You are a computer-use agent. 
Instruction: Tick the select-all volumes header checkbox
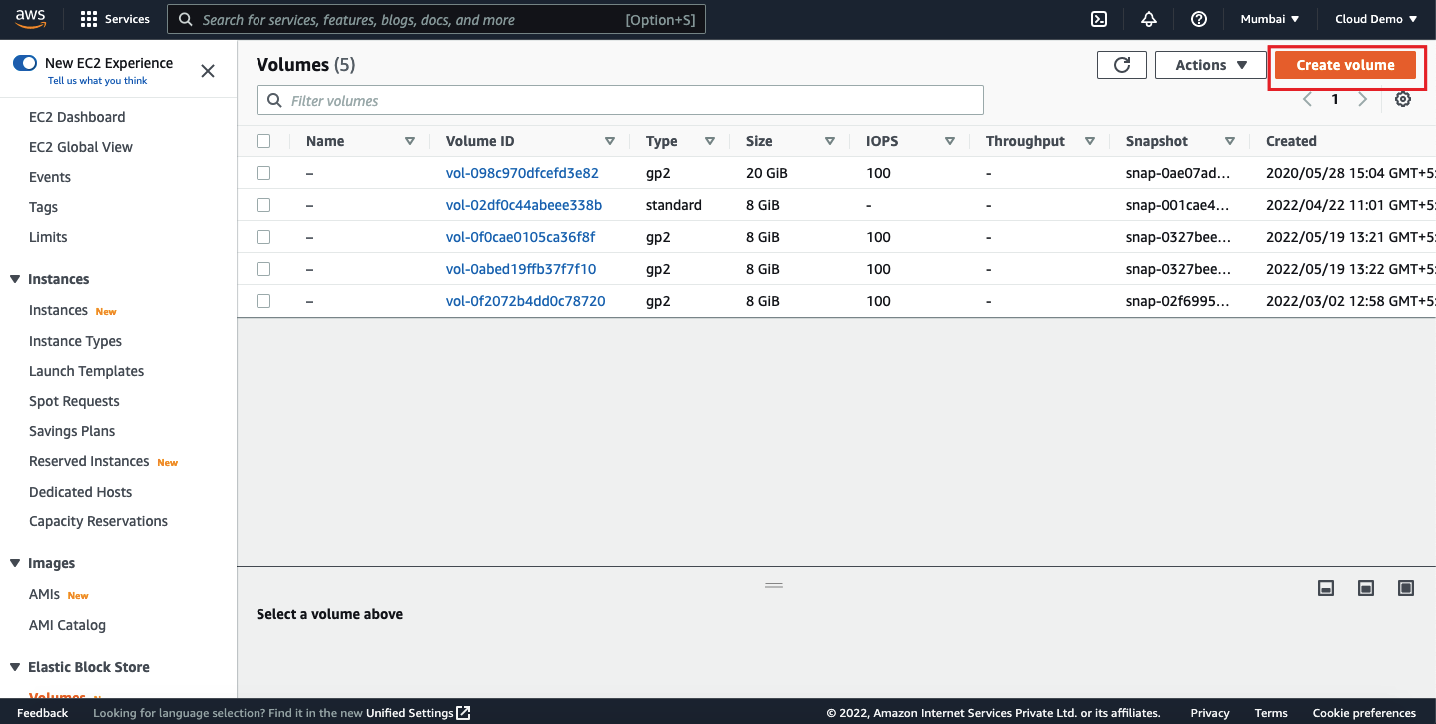(x=264, y=141)
